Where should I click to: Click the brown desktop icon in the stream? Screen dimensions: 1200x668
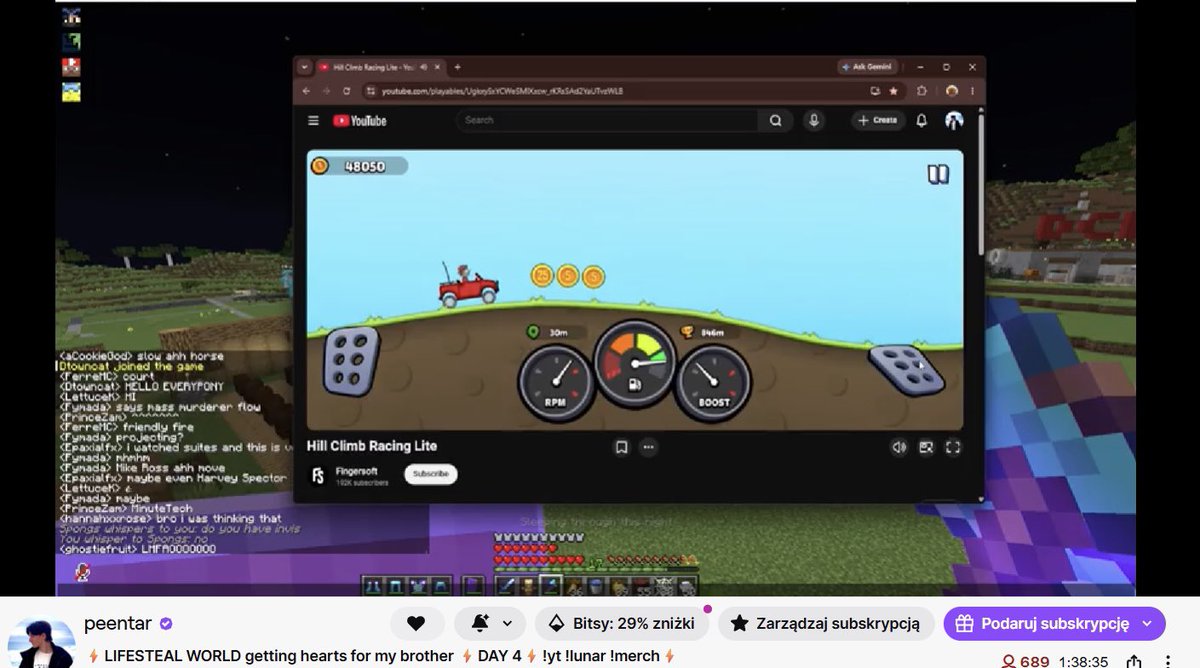[x=71, y=67]
